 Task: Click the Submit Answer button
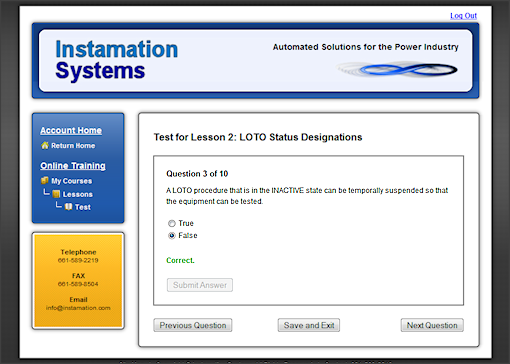(x=200, y=285)
